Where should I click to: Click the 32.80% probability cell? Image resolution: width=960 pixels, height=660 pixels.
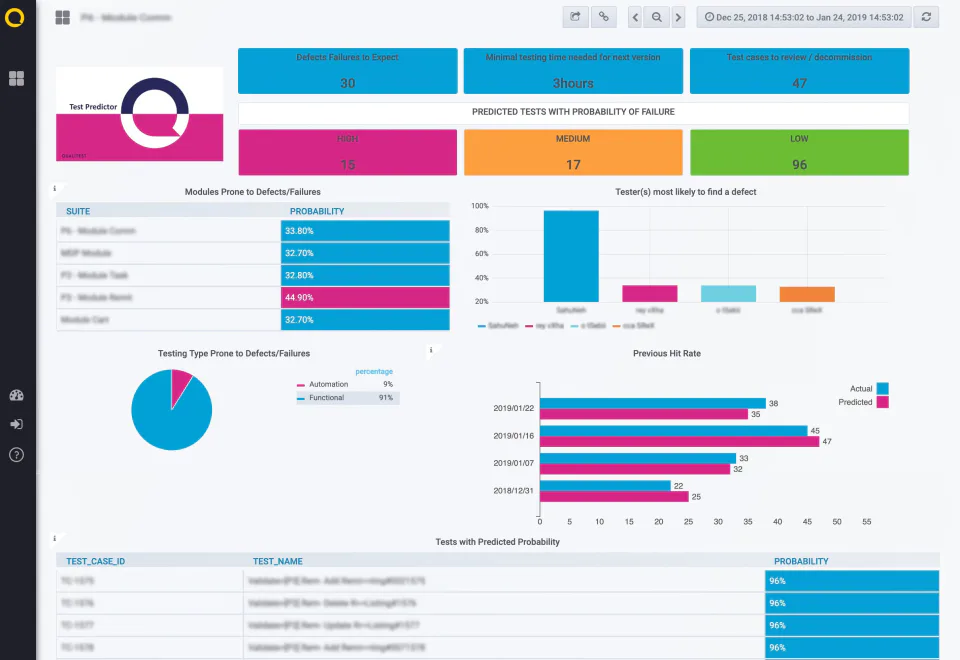coord(365,276)
